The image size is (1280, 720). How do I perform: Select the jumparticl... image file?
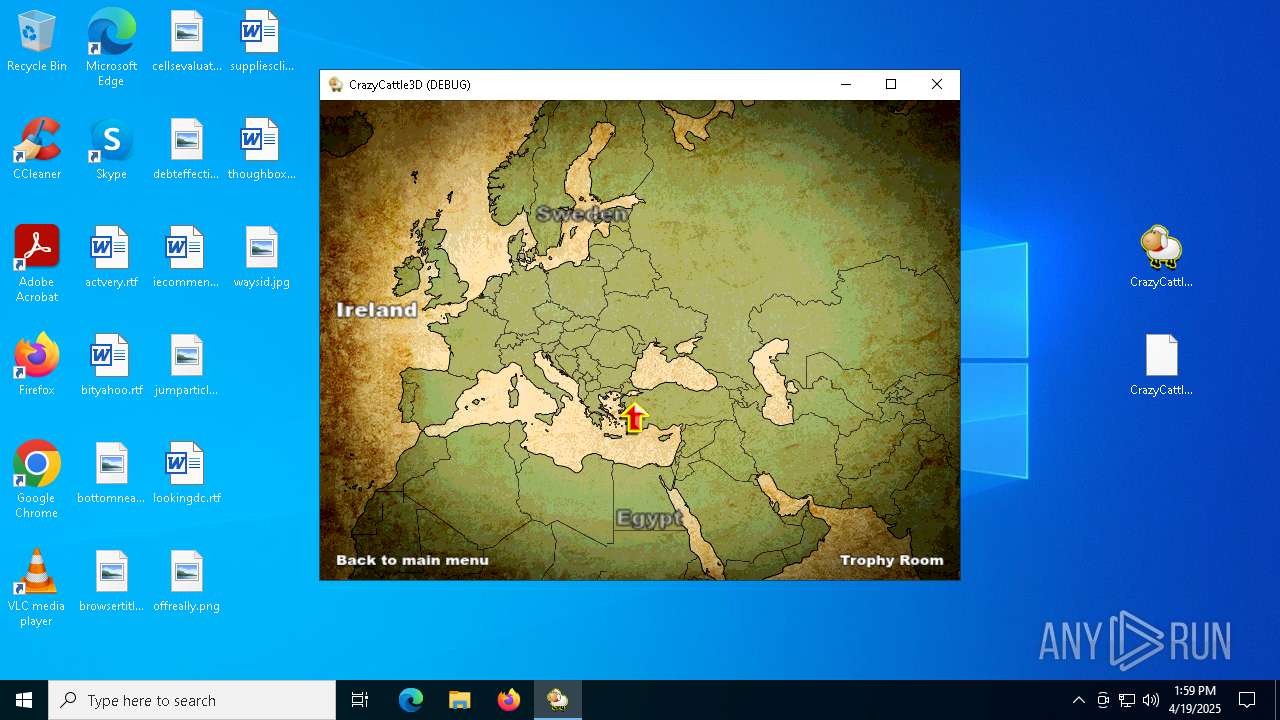(187, 365)
